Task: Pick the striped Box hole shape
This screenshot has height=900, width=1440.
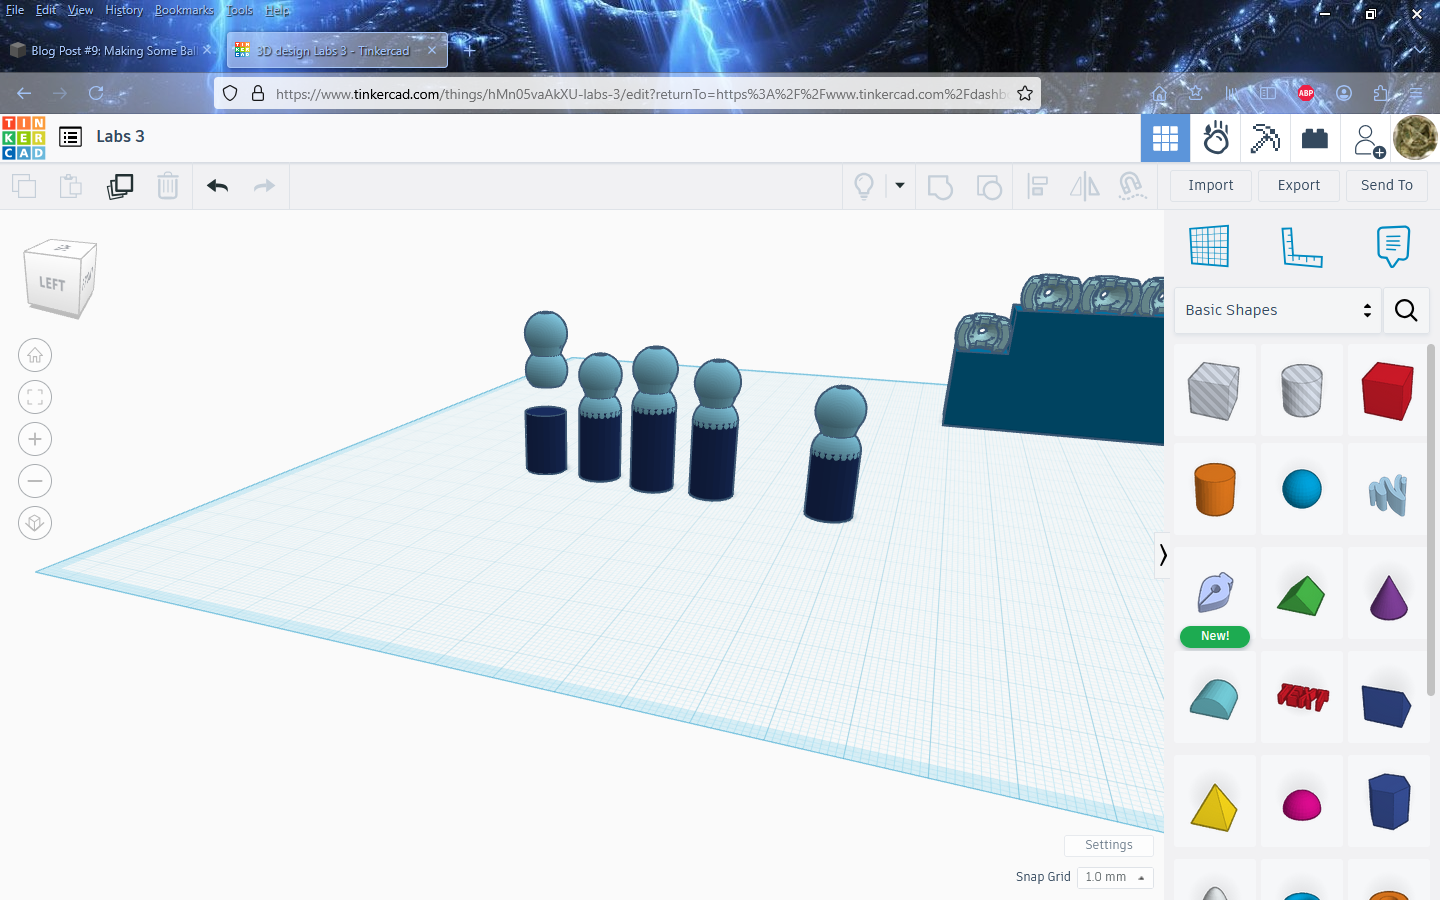Action: [1214, 390]
